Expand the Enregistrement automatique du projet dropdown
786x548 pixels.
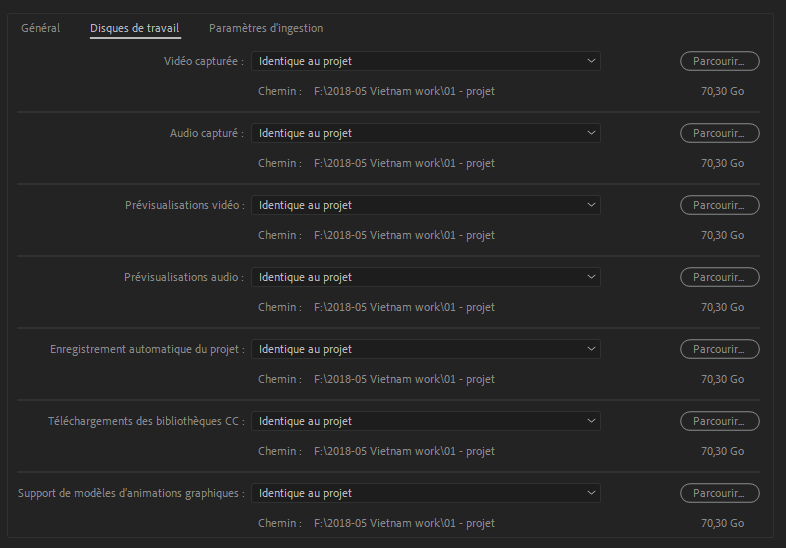tap(425, 349)
